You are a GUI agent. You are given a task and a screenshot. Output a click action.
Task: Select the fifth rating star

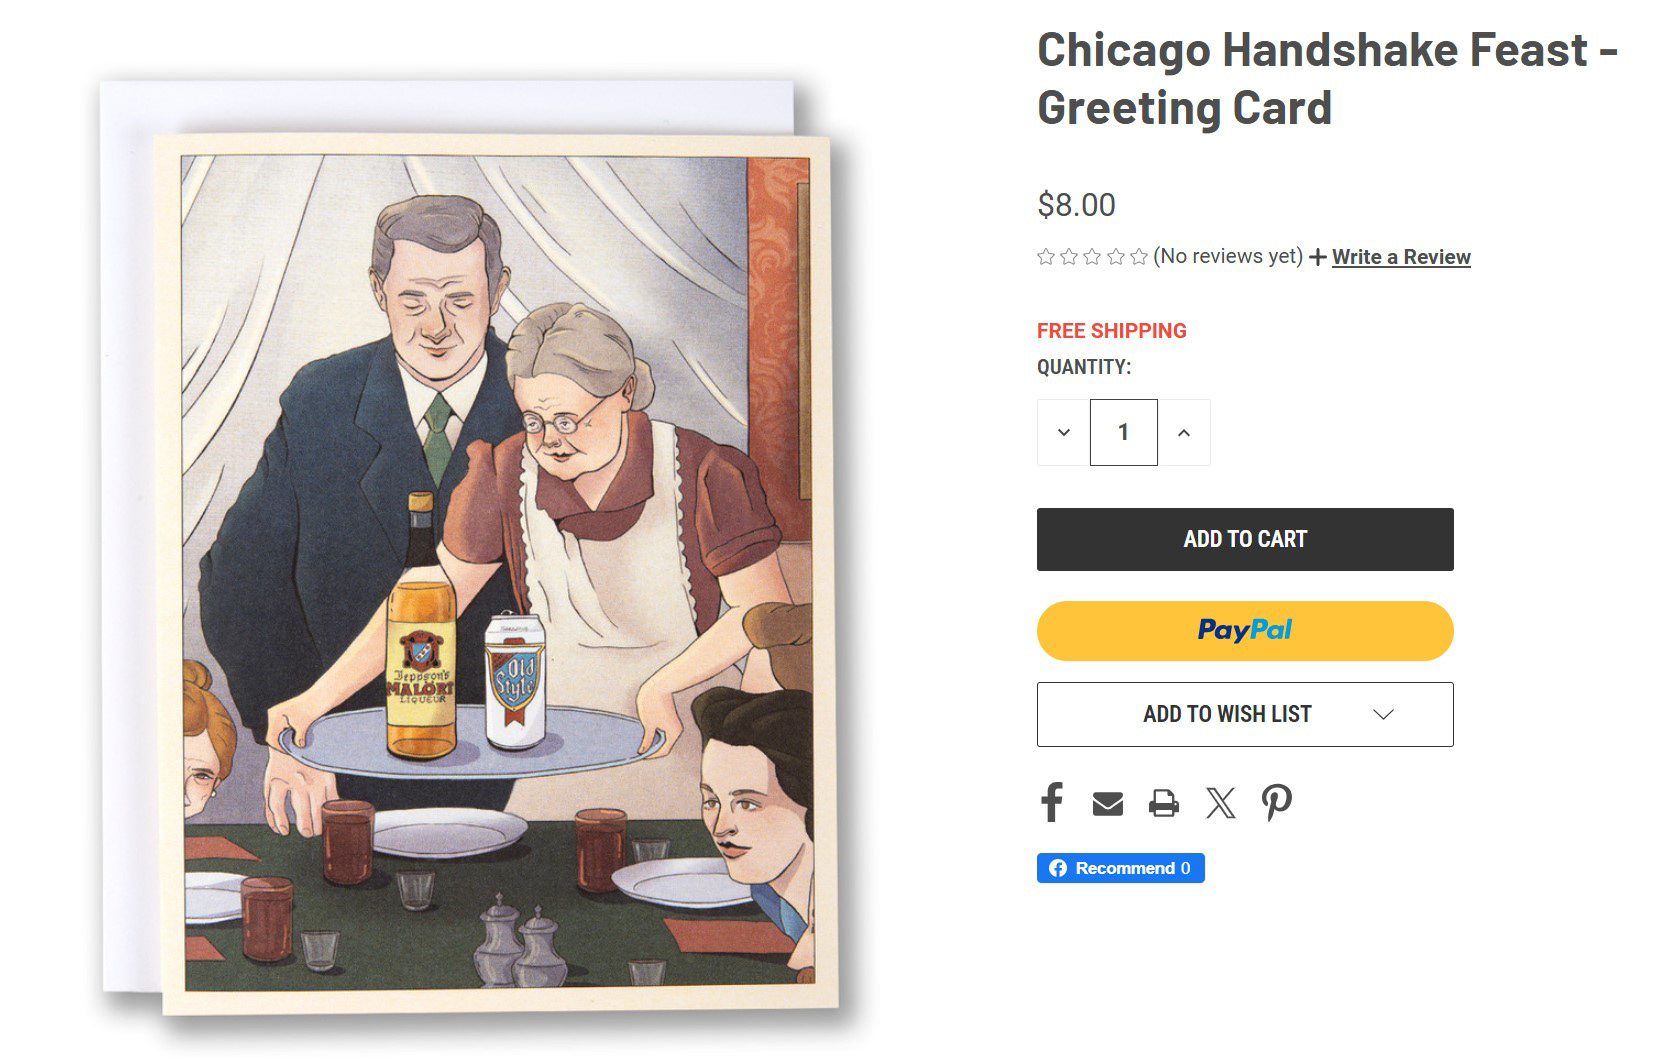pos(1139,257)
